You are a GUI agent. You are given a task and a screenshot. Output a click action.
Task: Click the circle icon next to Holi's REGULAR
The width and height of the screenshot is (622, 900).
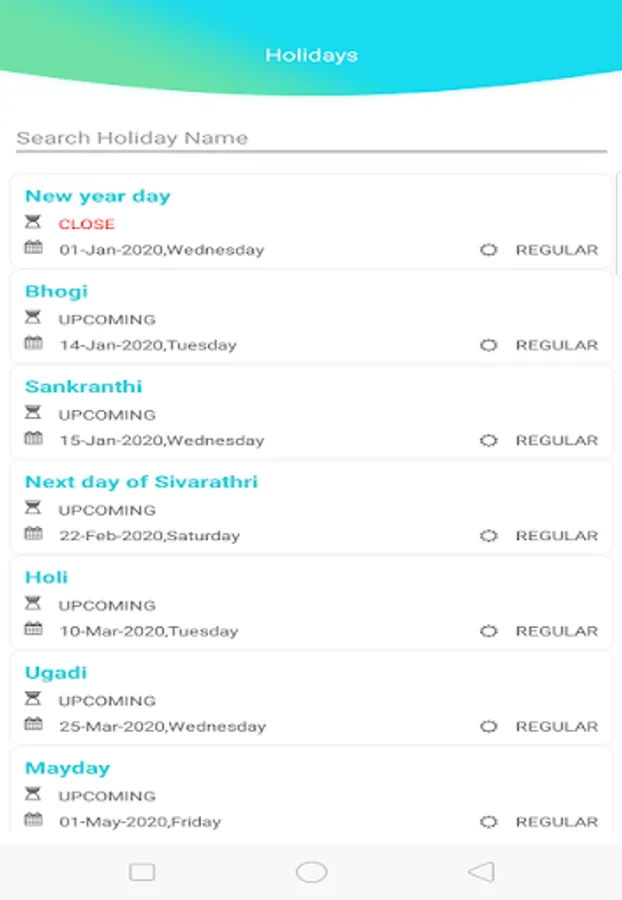(488, 631)
